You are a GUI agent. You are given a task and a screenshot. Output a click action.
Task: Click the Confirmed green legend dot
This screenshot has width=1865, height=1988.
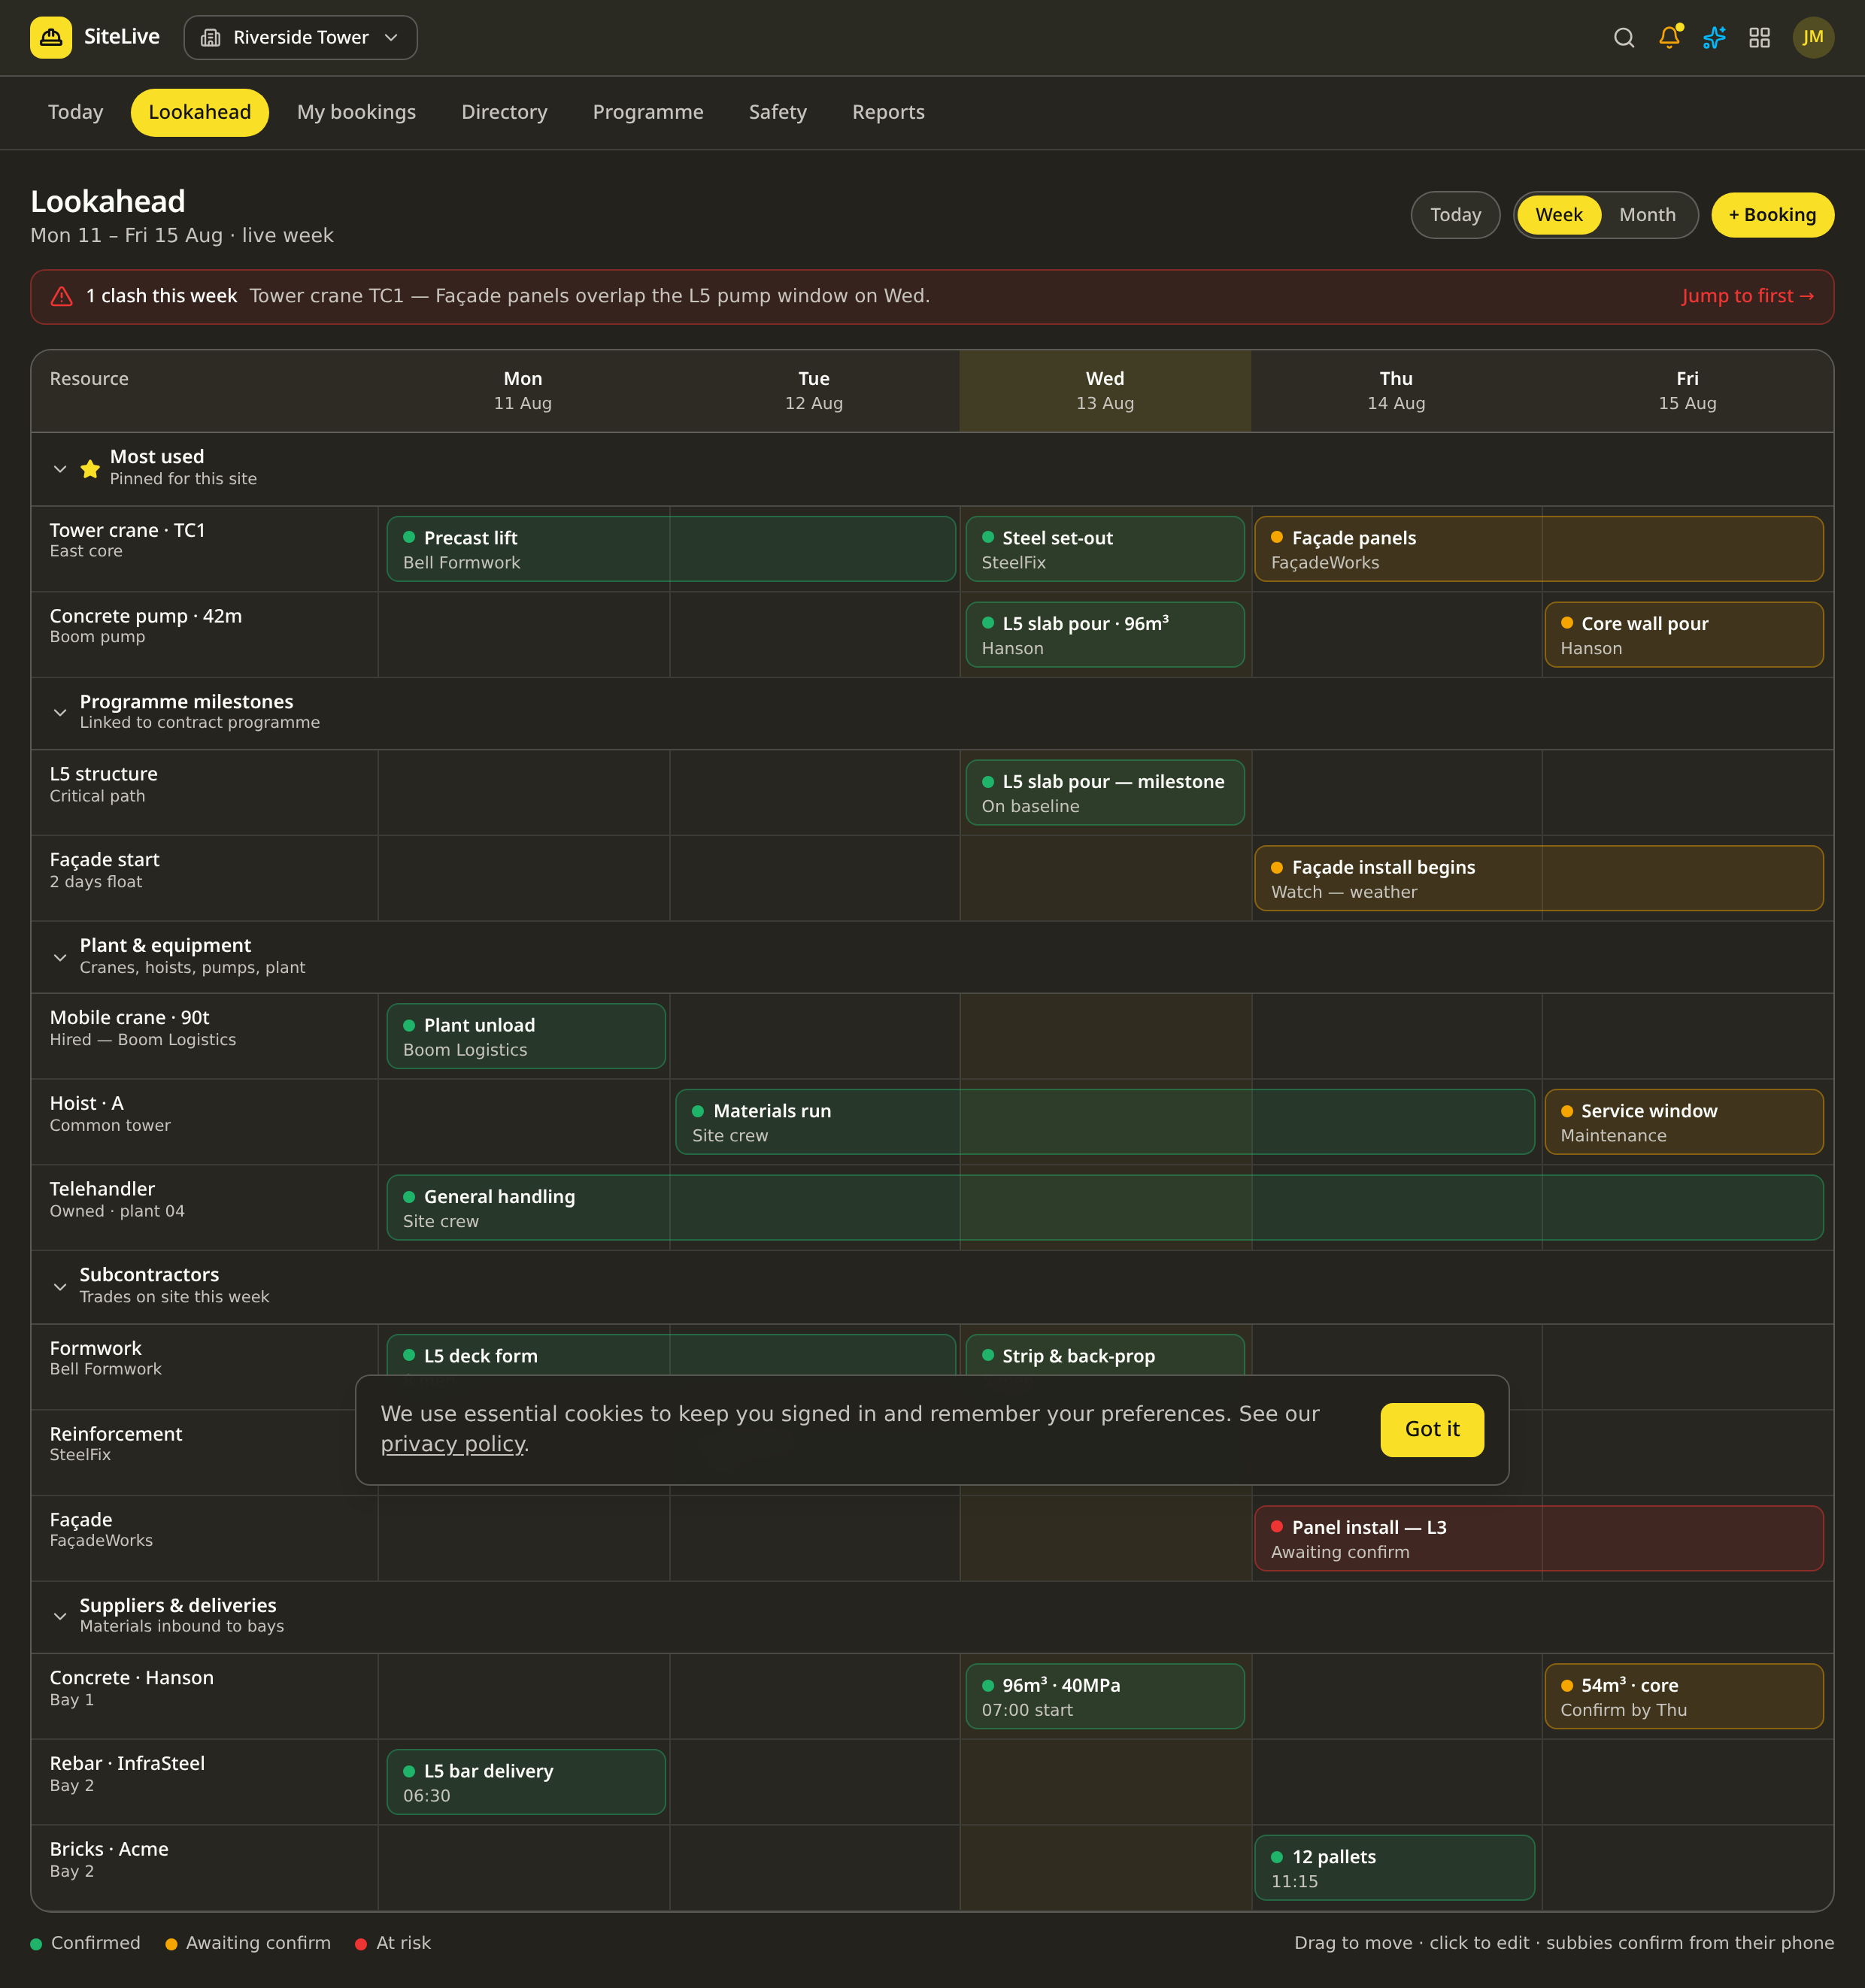[36, 1944]
